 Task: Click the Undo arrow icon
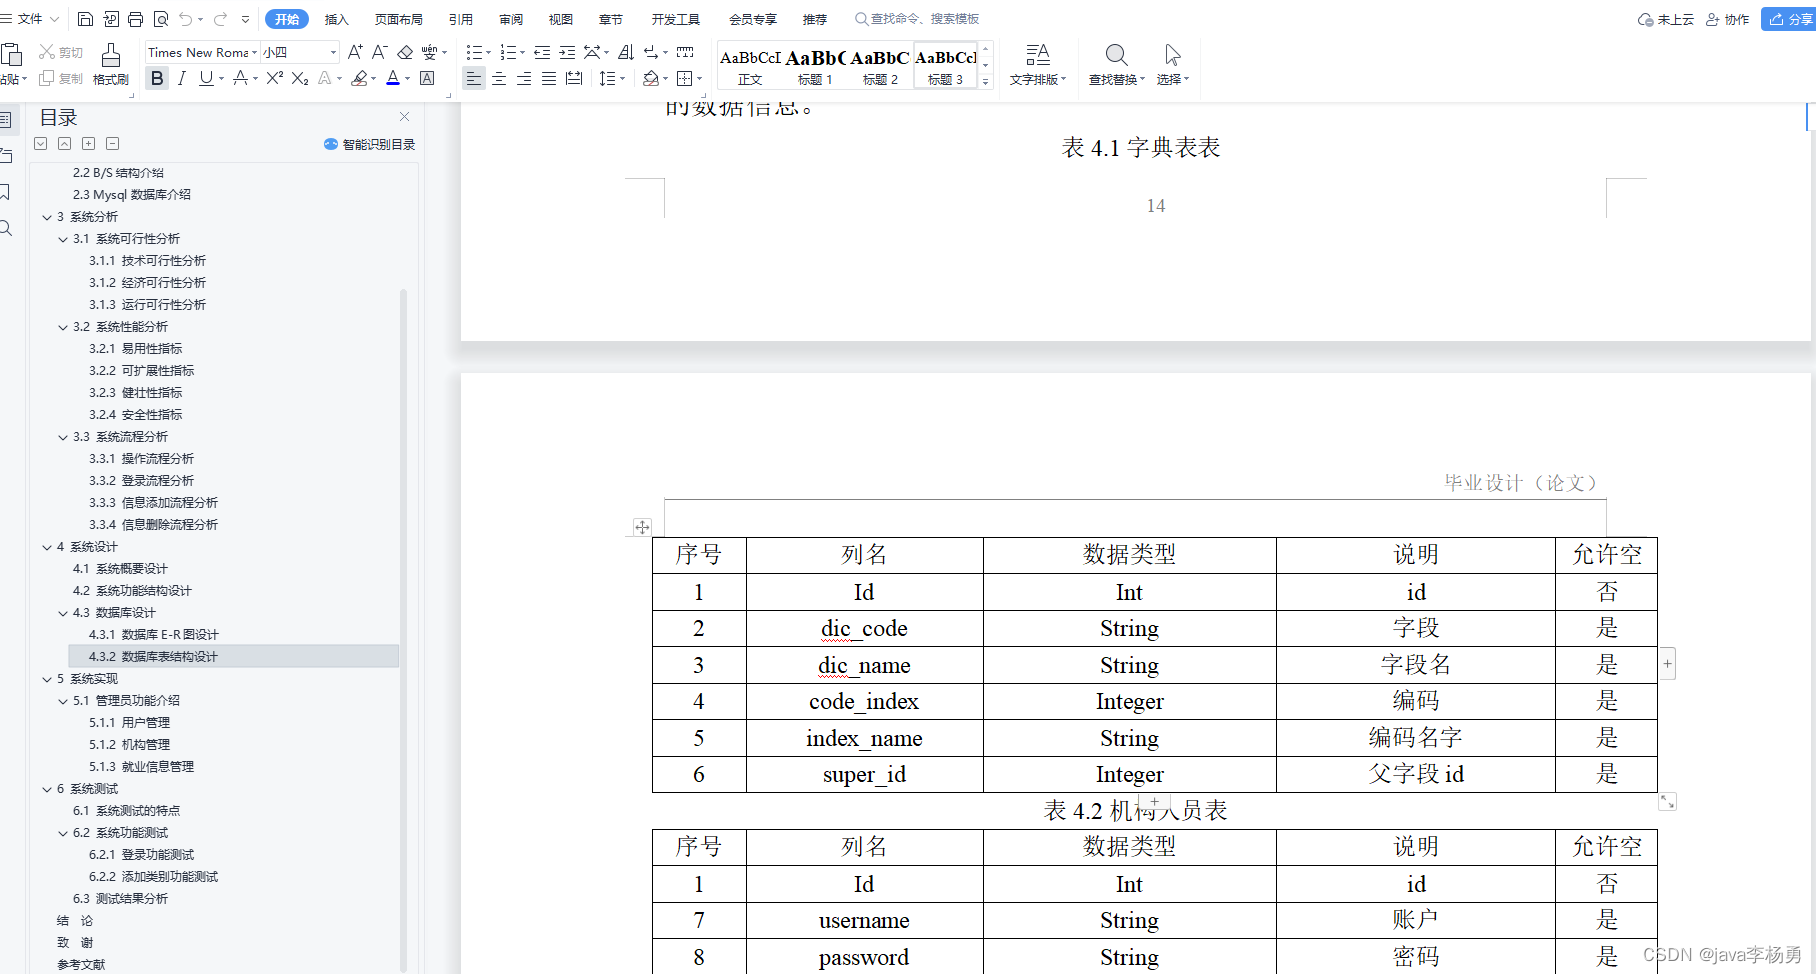coord(185,19)
